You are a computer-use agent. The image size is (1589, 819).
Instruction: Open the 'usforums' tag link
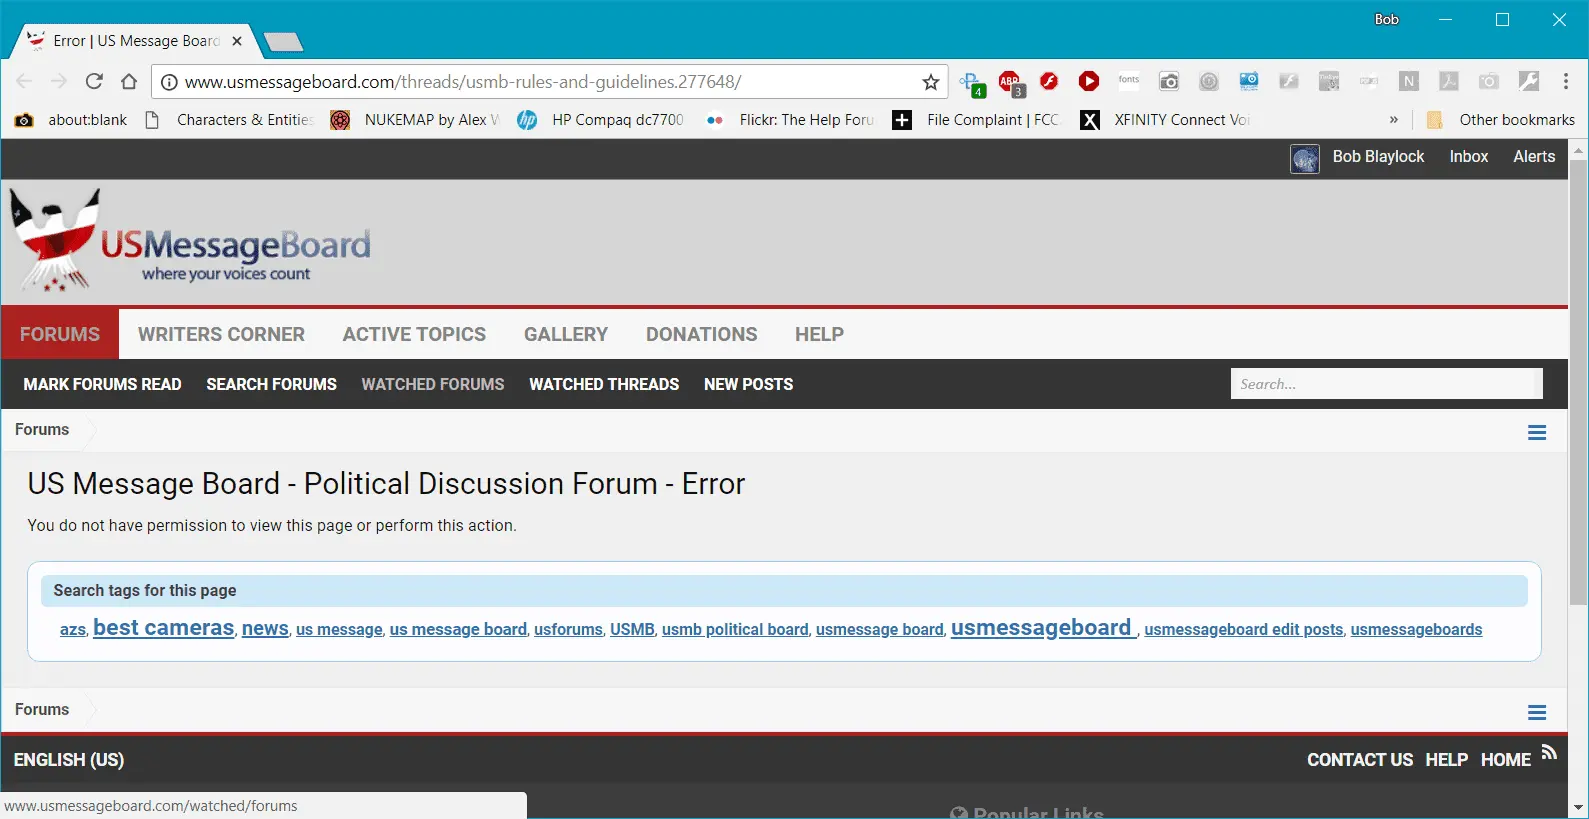pyautogui.click(x=568, y=629)
